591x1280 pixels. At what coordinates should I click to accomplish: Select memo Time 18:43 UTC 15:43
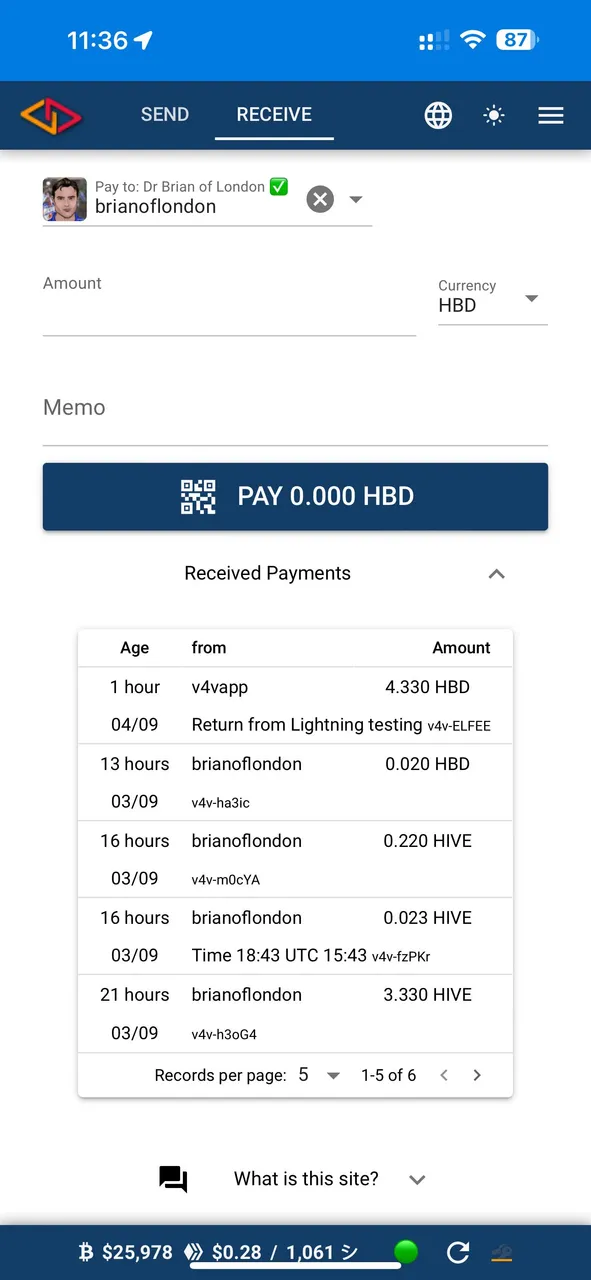pyautogui.click(x=279, y=956)
